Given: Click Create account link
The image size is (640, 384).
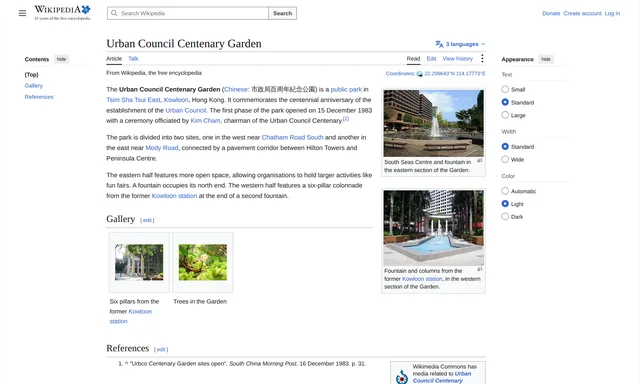Looking at the screenshot, I should click(x=582, y=13).
